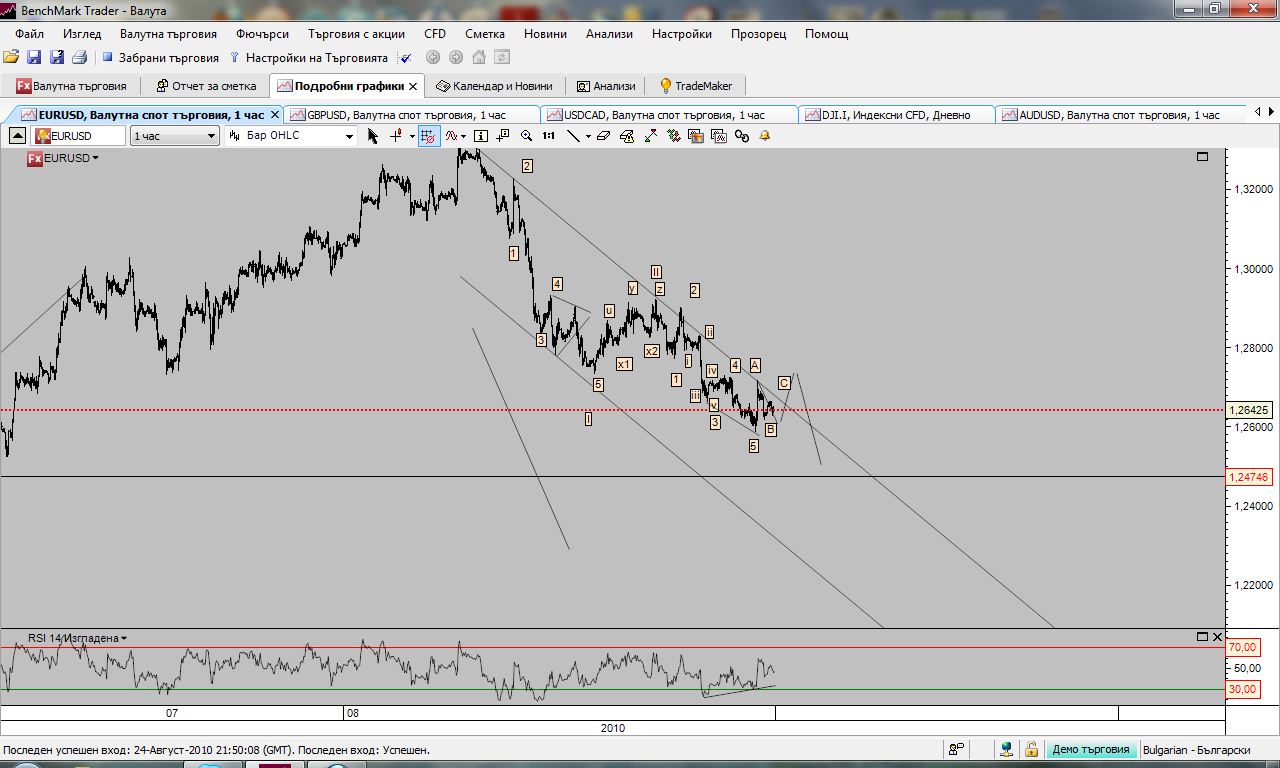Switch to Валутна търговия tab
The width and height of the screenshot is (1280, 768).
(x=71, y=86)
